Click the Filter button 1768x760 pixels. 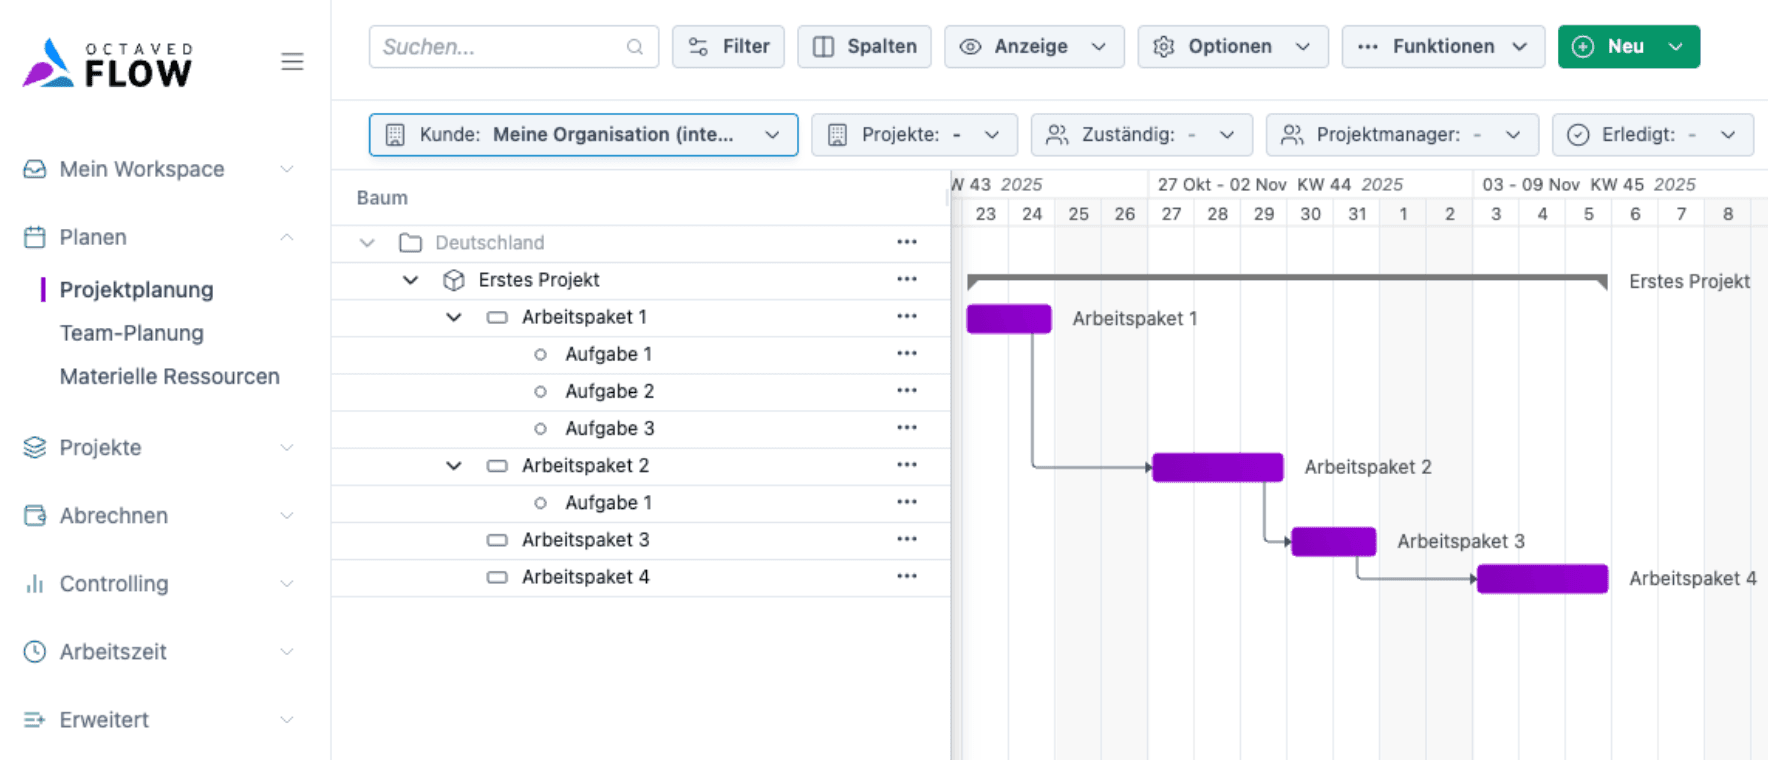pyautogui.click(x=728, y=47)
